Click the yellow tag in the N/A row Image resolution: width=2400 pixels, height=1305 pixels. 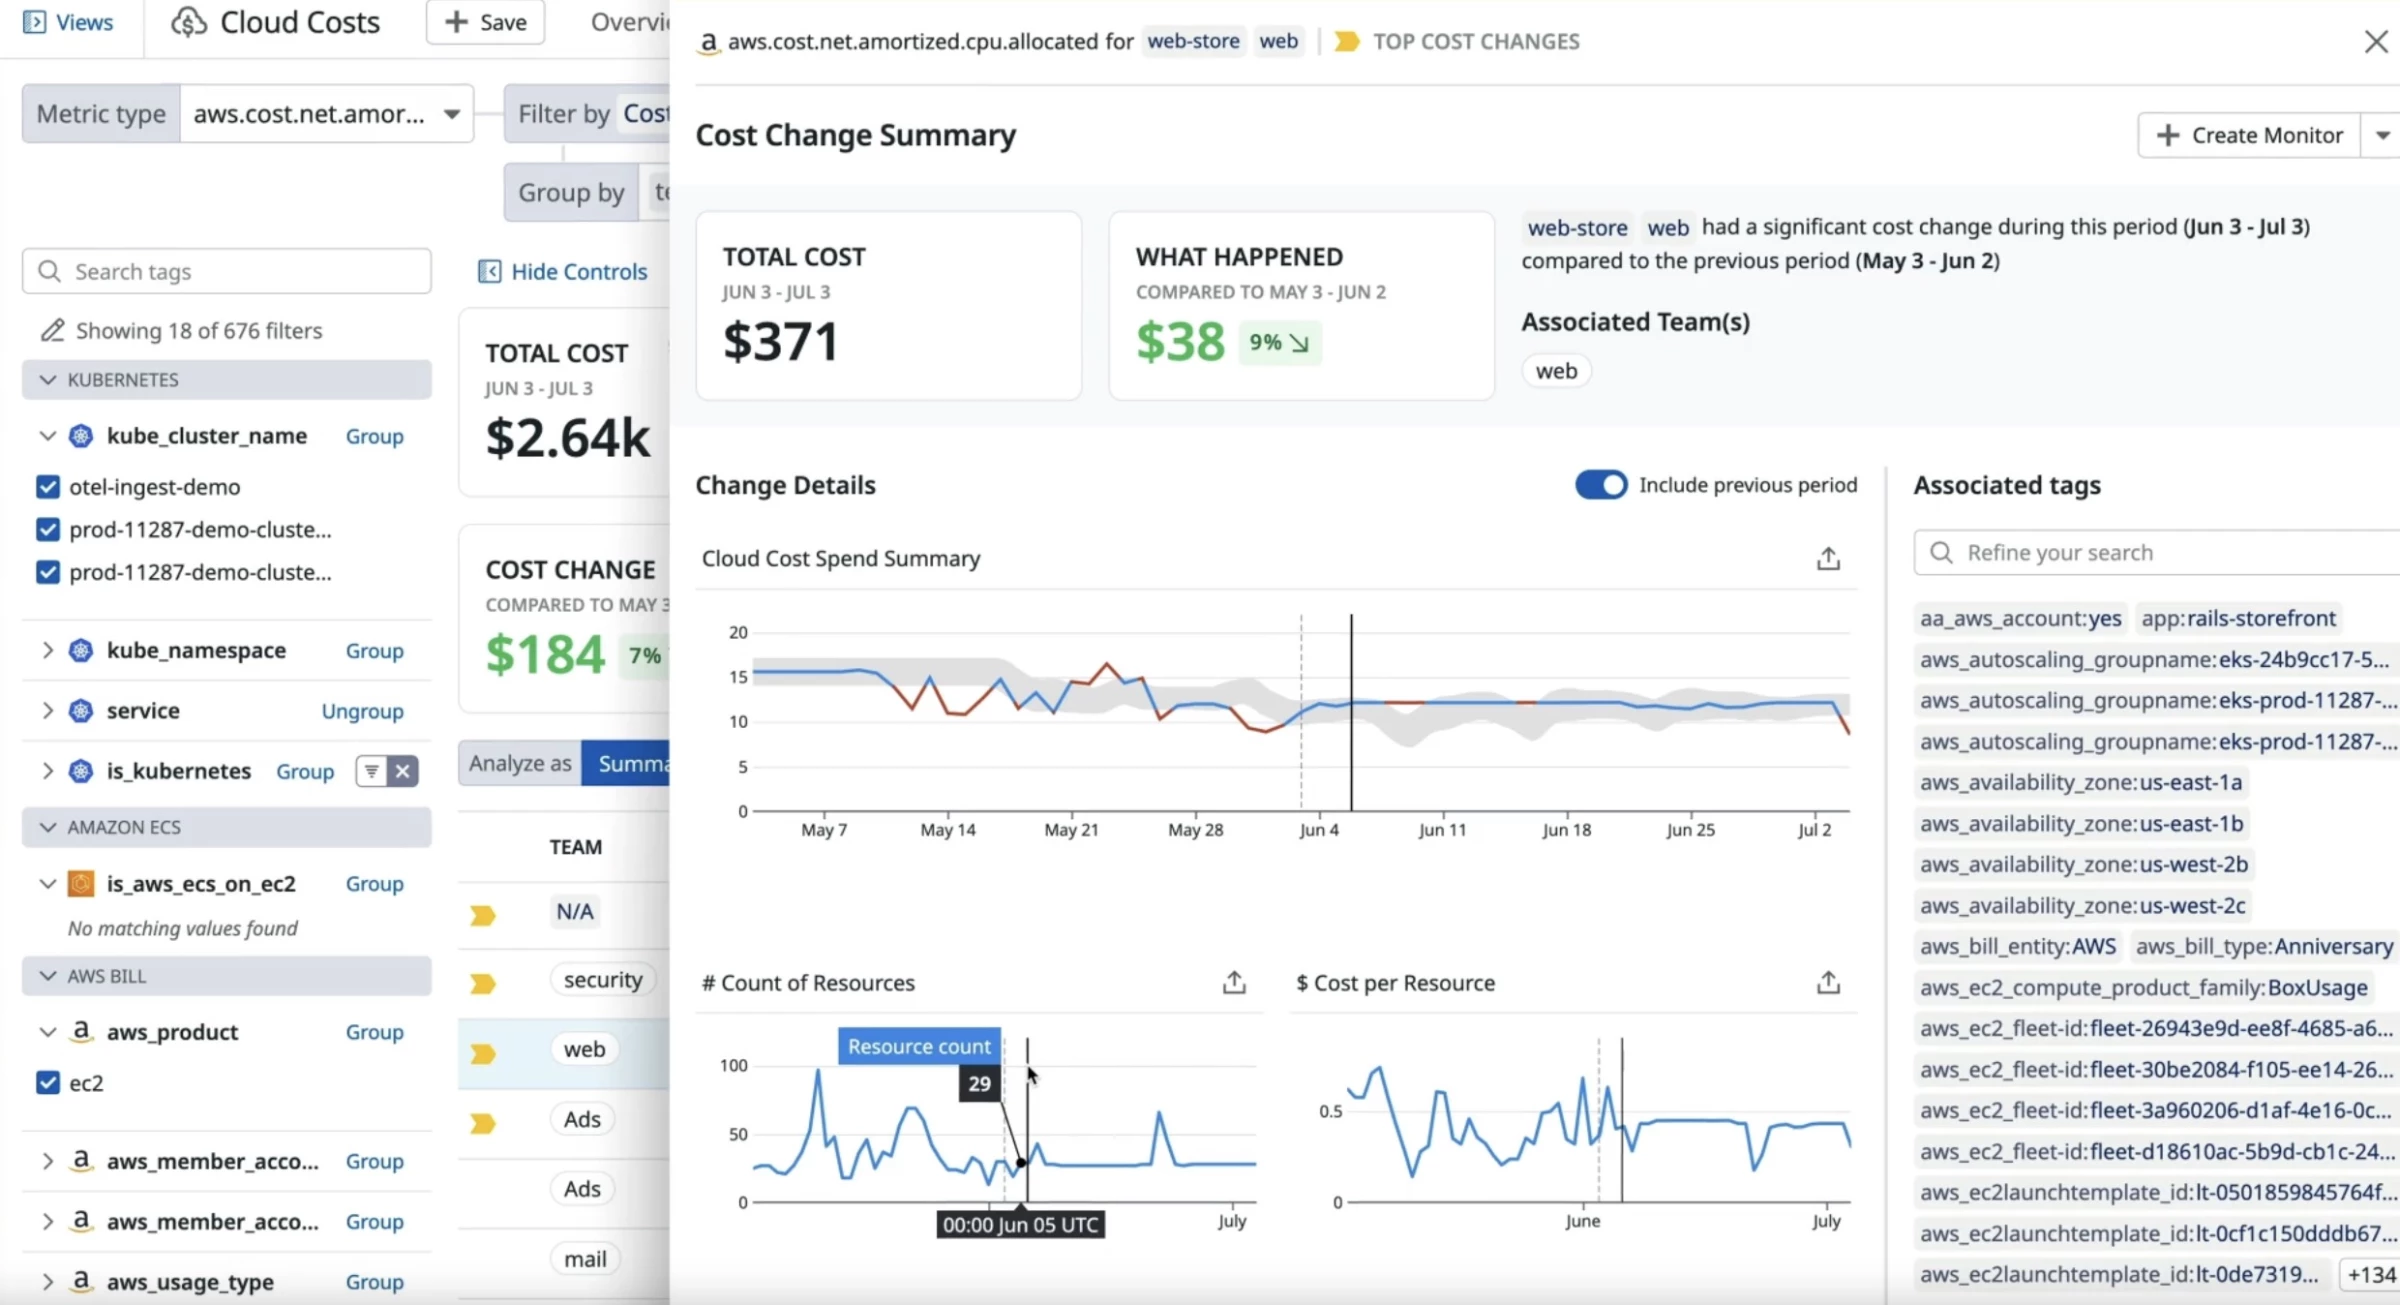pyautogui.click(x=483, y=915)
